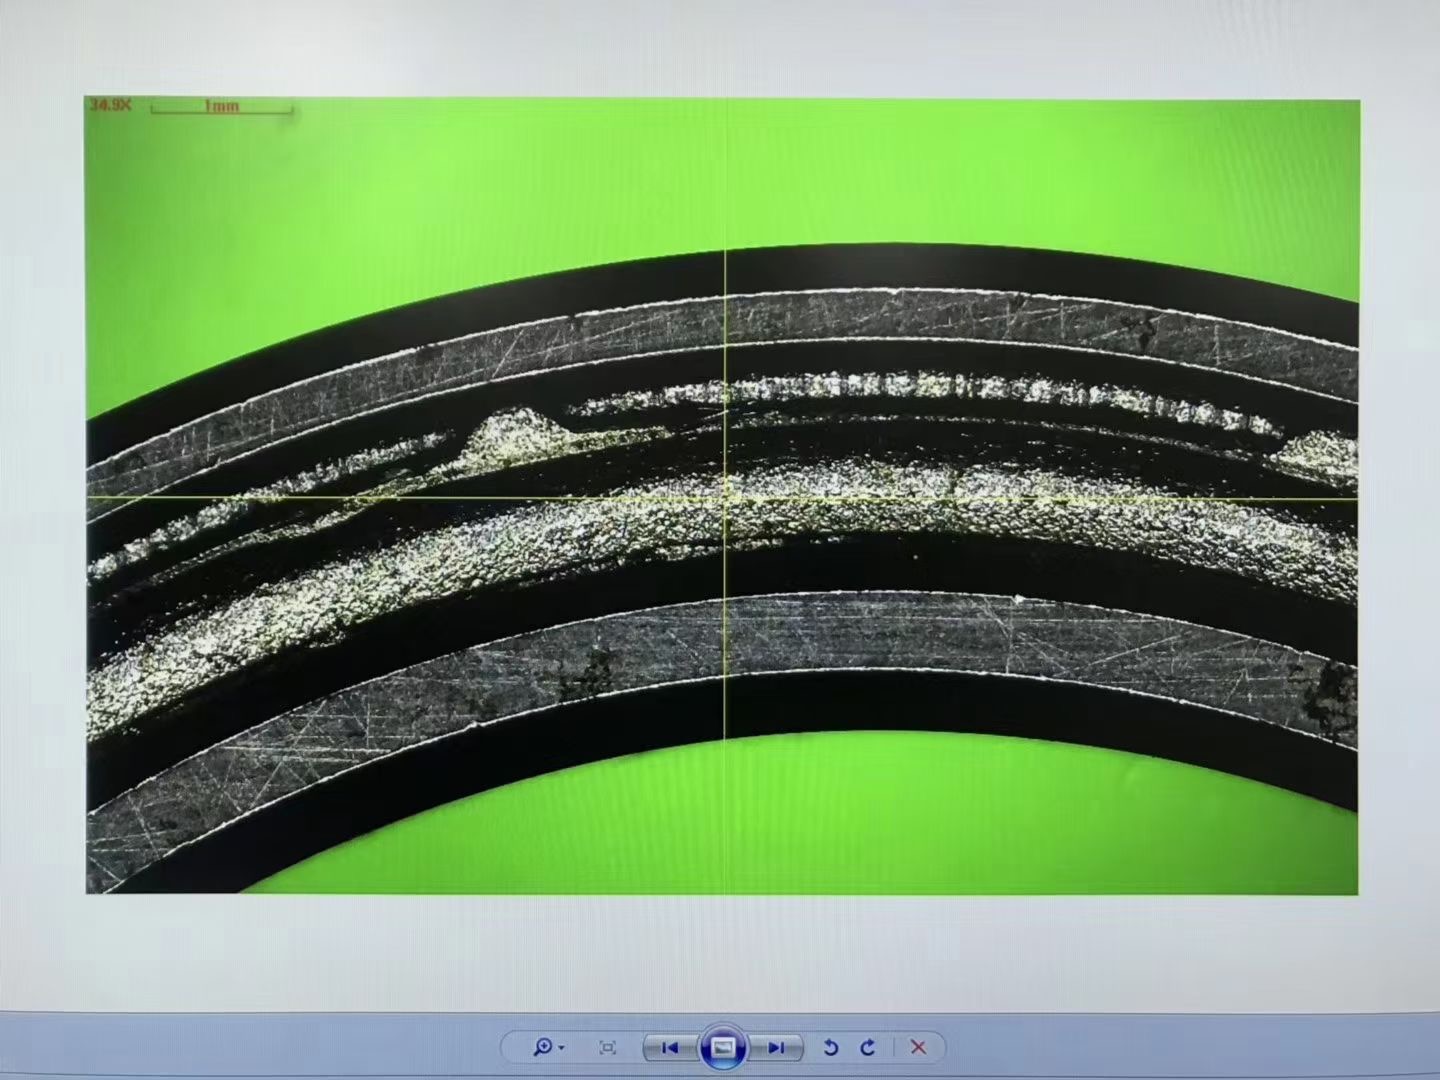The image size is (1440, 1080).
Task: Expand the zoom dropdown arrow
Action: pos(562,1048)
